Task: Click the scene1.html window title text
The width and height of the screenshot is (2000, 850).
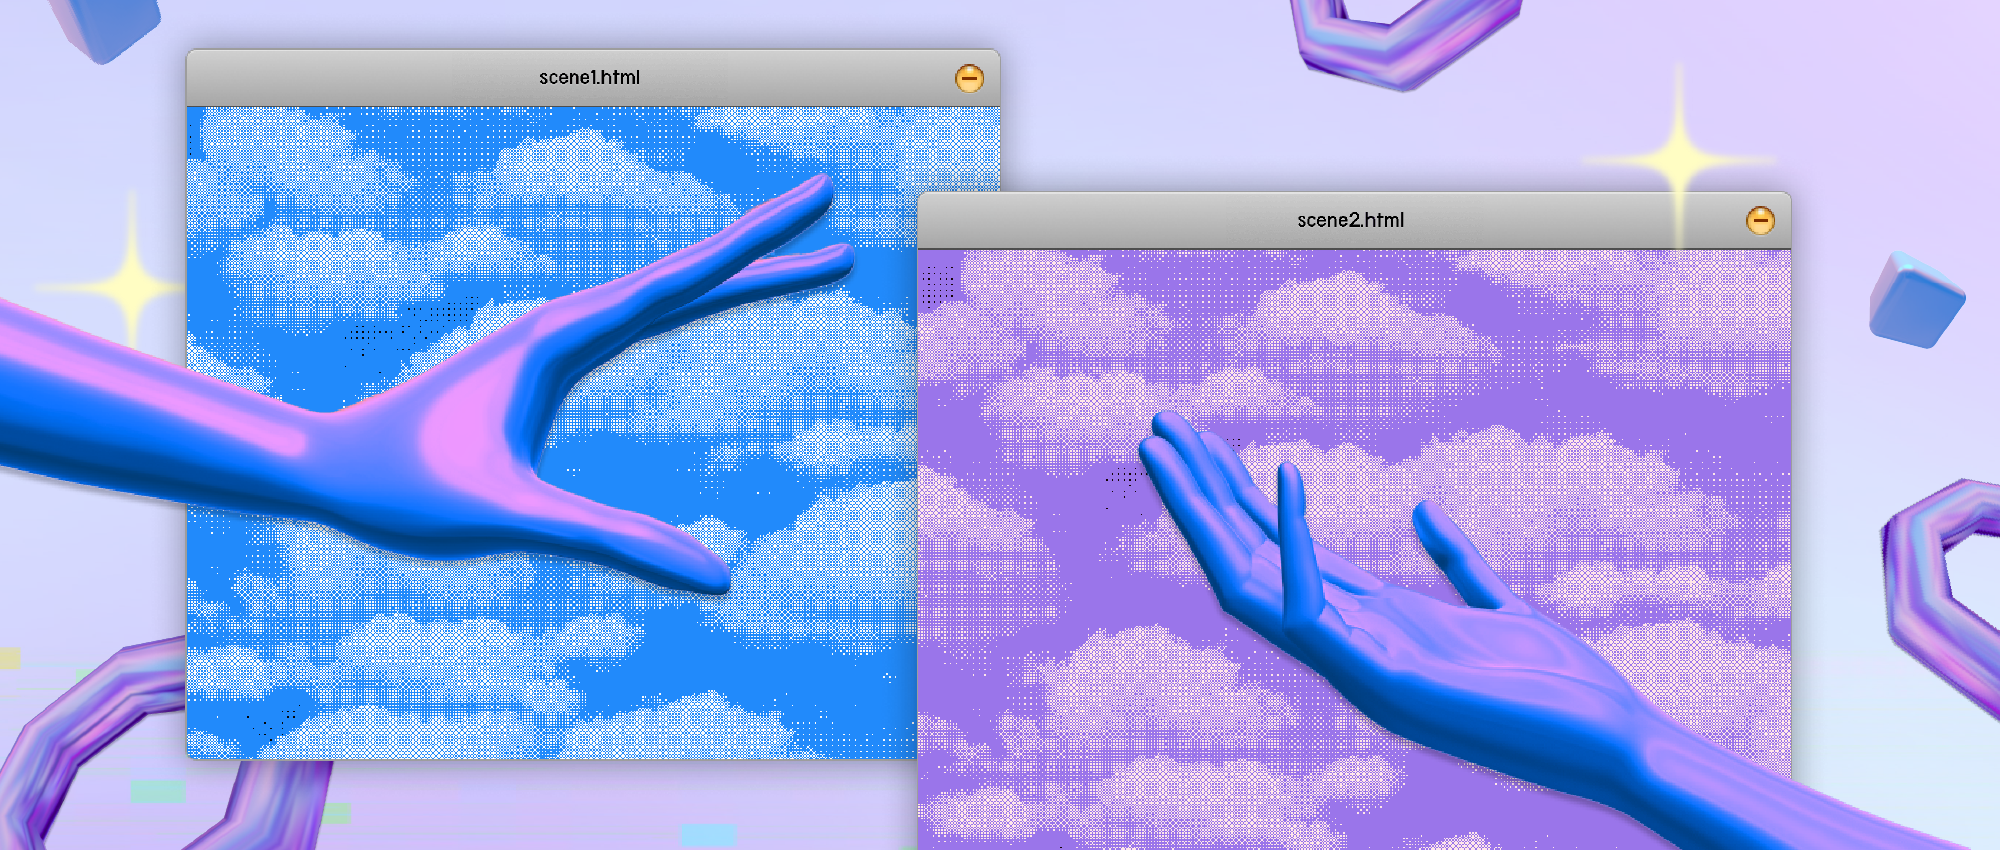Action: (x=589, y=77)
